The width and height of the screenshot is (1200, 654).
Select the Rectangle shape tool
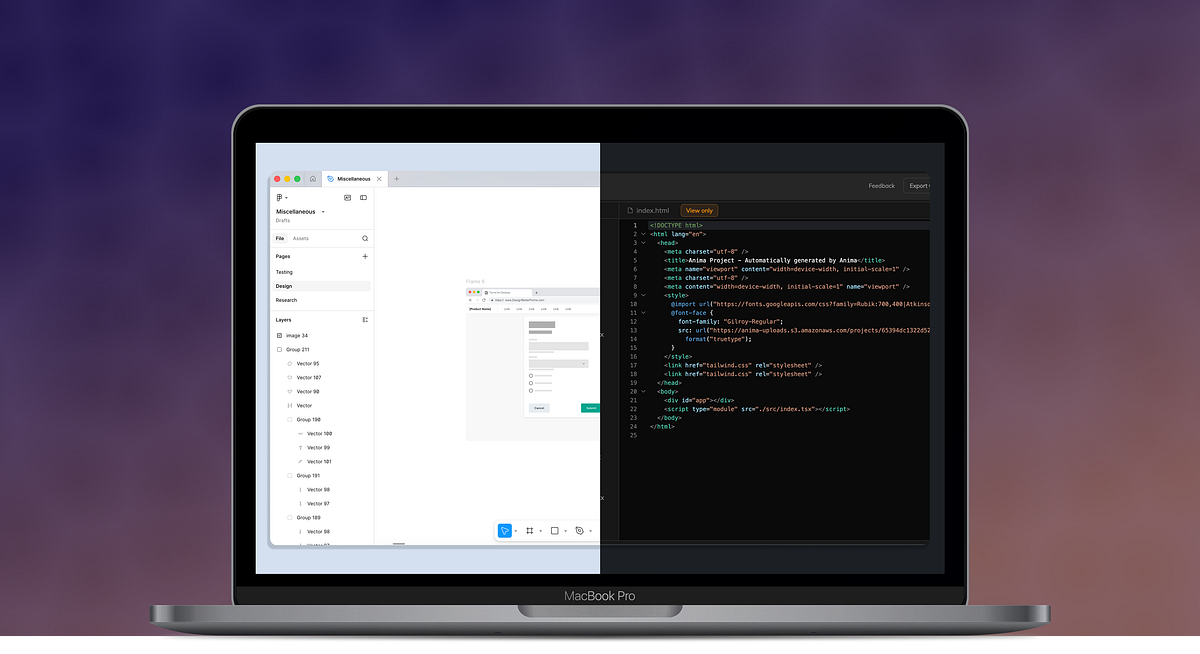pyautogui.click(x=555, y=531)
